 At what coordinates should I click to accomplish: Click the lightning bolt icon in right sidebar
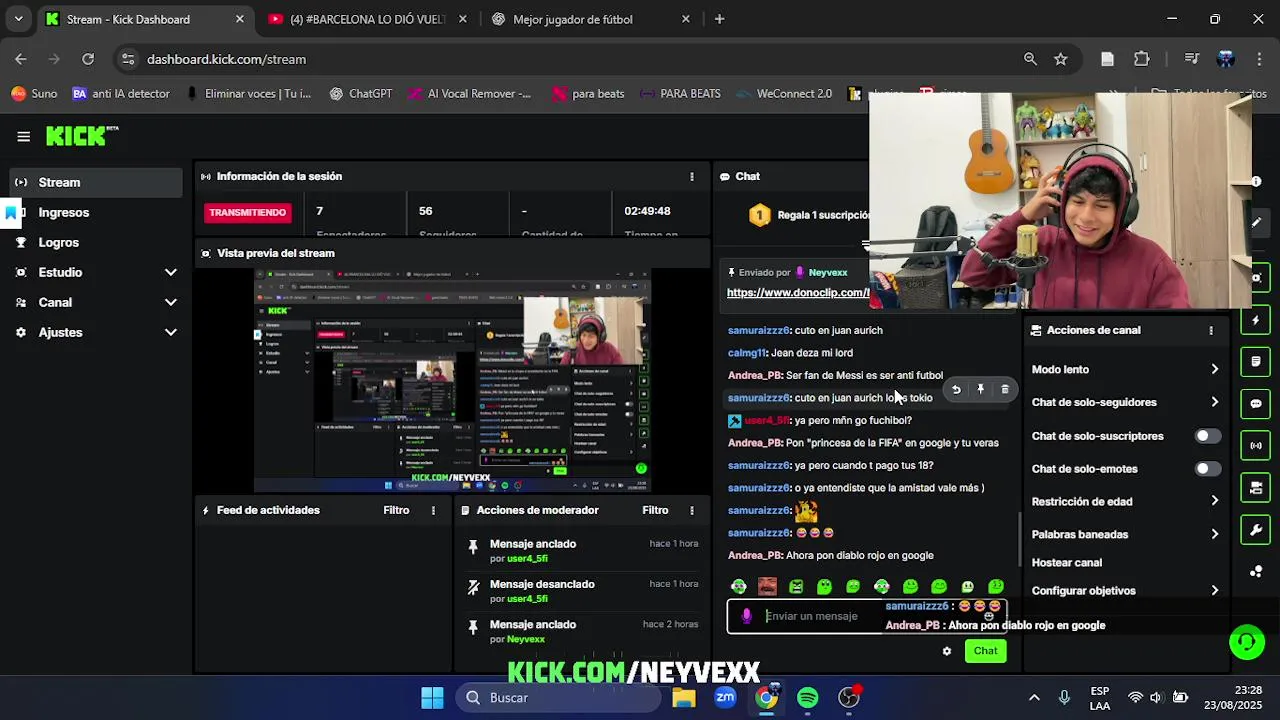[1256, 320]
